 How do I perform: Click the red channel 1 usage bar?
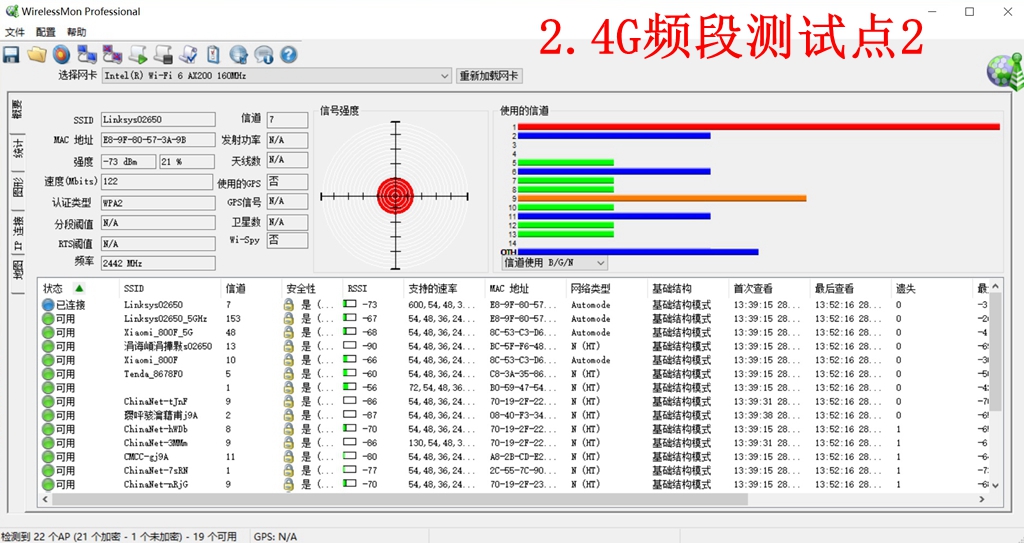click(759, 127)
